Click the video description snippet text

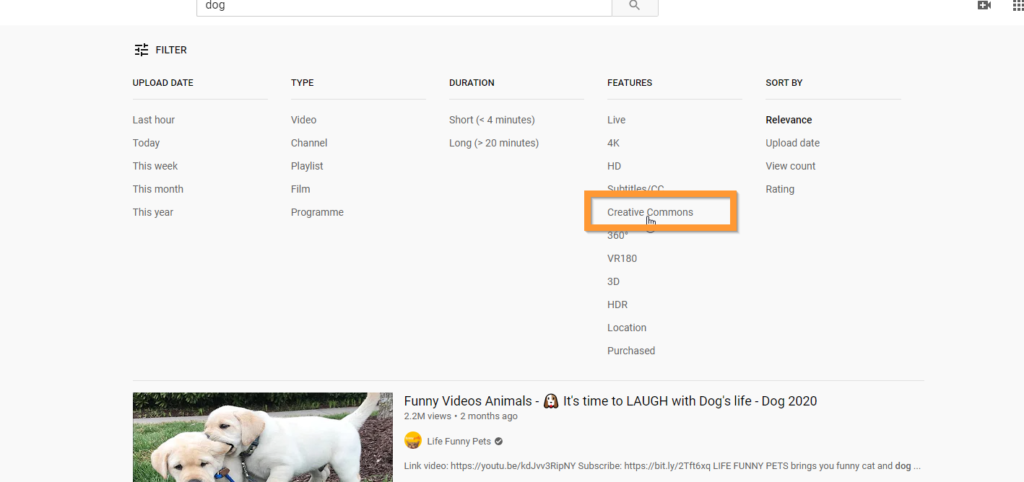pos(662,466)
